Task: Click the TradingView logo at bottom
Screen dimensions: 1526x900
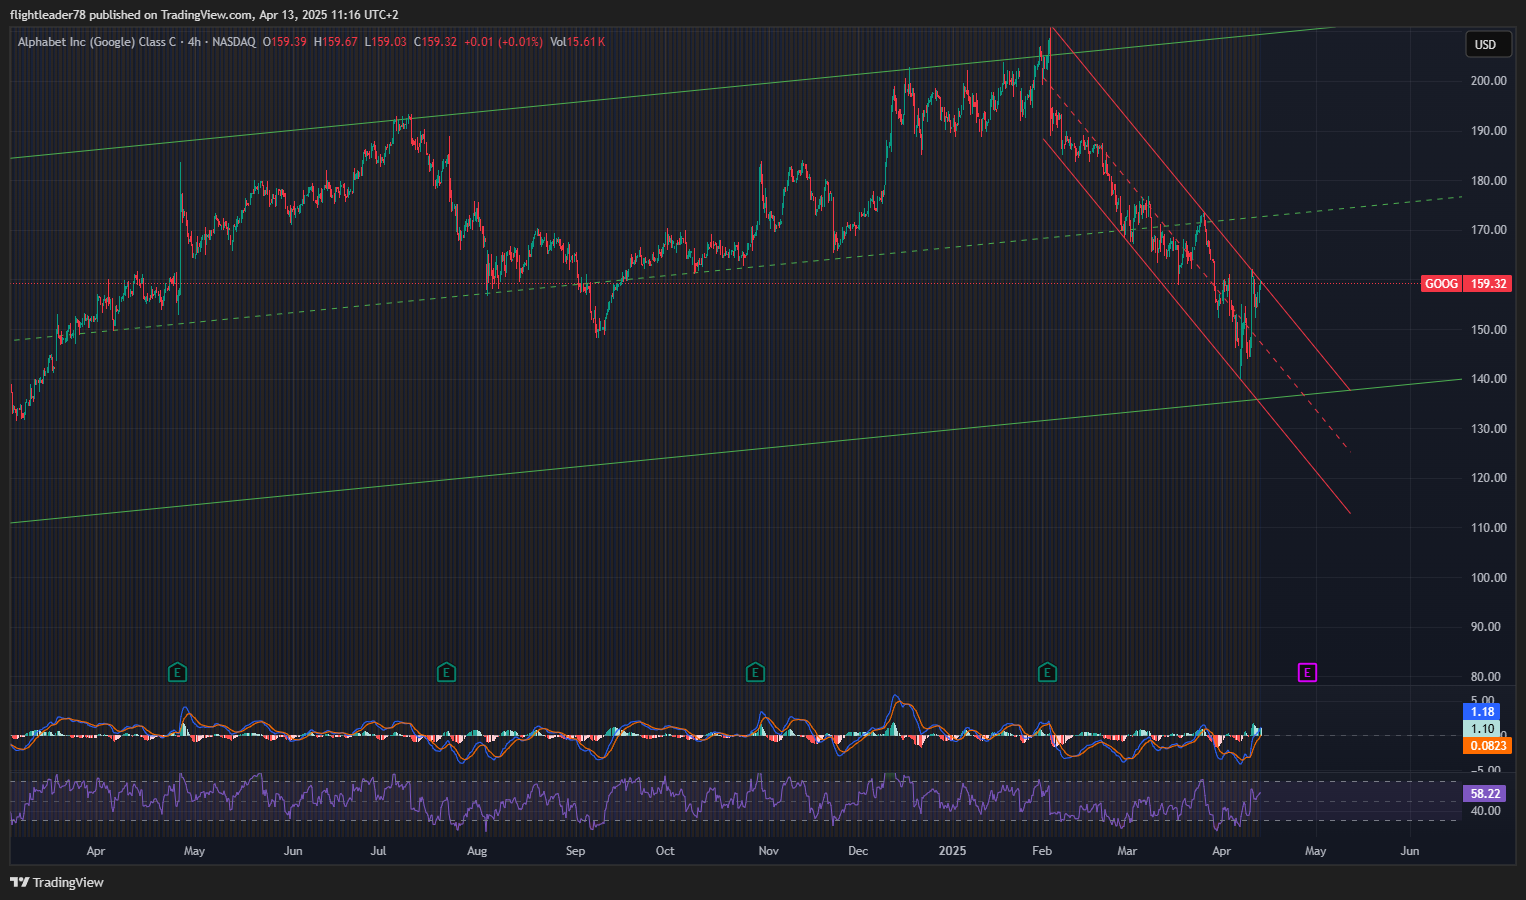Action: (x=57, y=882)
